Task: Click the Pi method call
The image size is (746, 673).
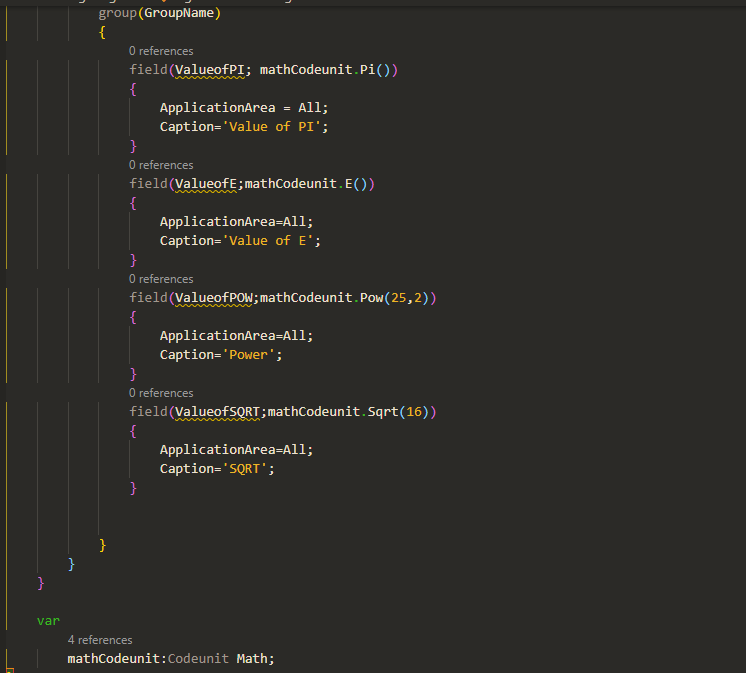Action: (367, 70)
